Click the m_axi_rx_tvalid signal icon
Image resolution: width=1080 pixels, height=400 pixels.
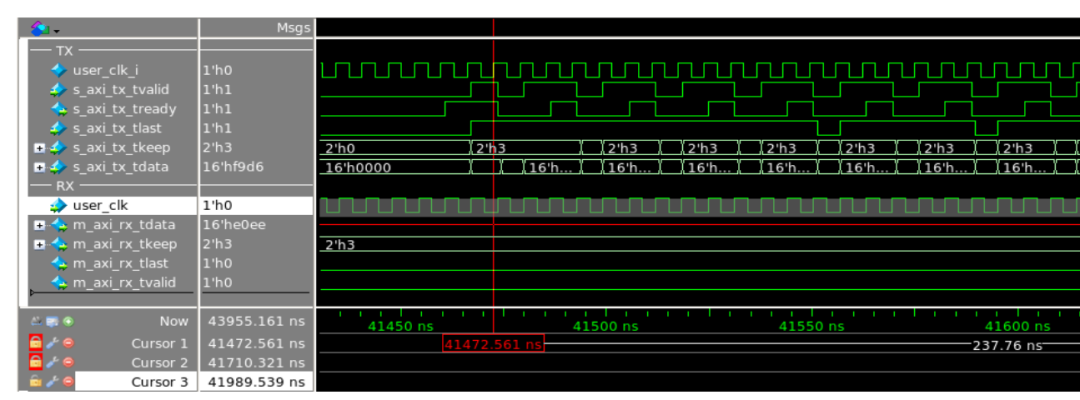coord(58,282)
